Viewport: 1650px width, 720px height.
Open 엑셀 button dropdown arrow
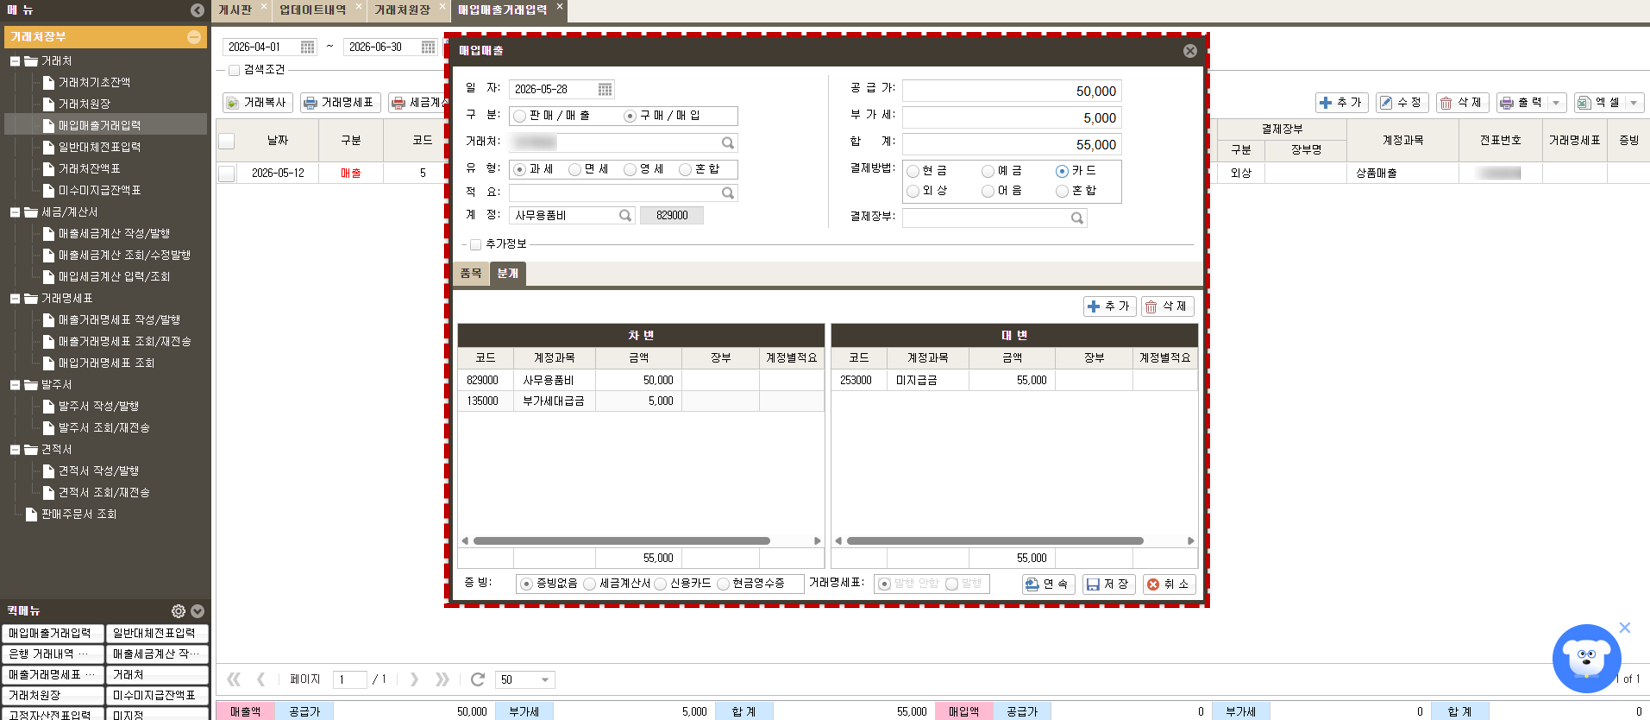click(1634, 103)
